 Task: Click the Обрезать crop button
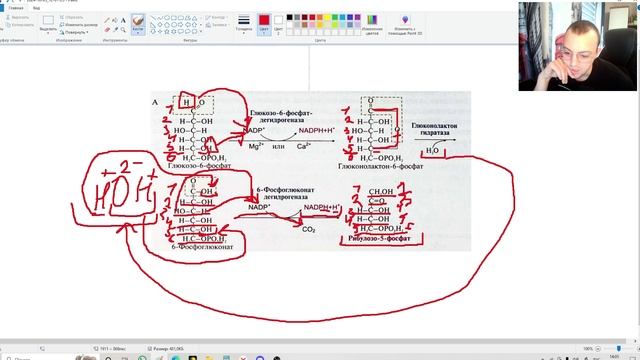click(71, 17)
